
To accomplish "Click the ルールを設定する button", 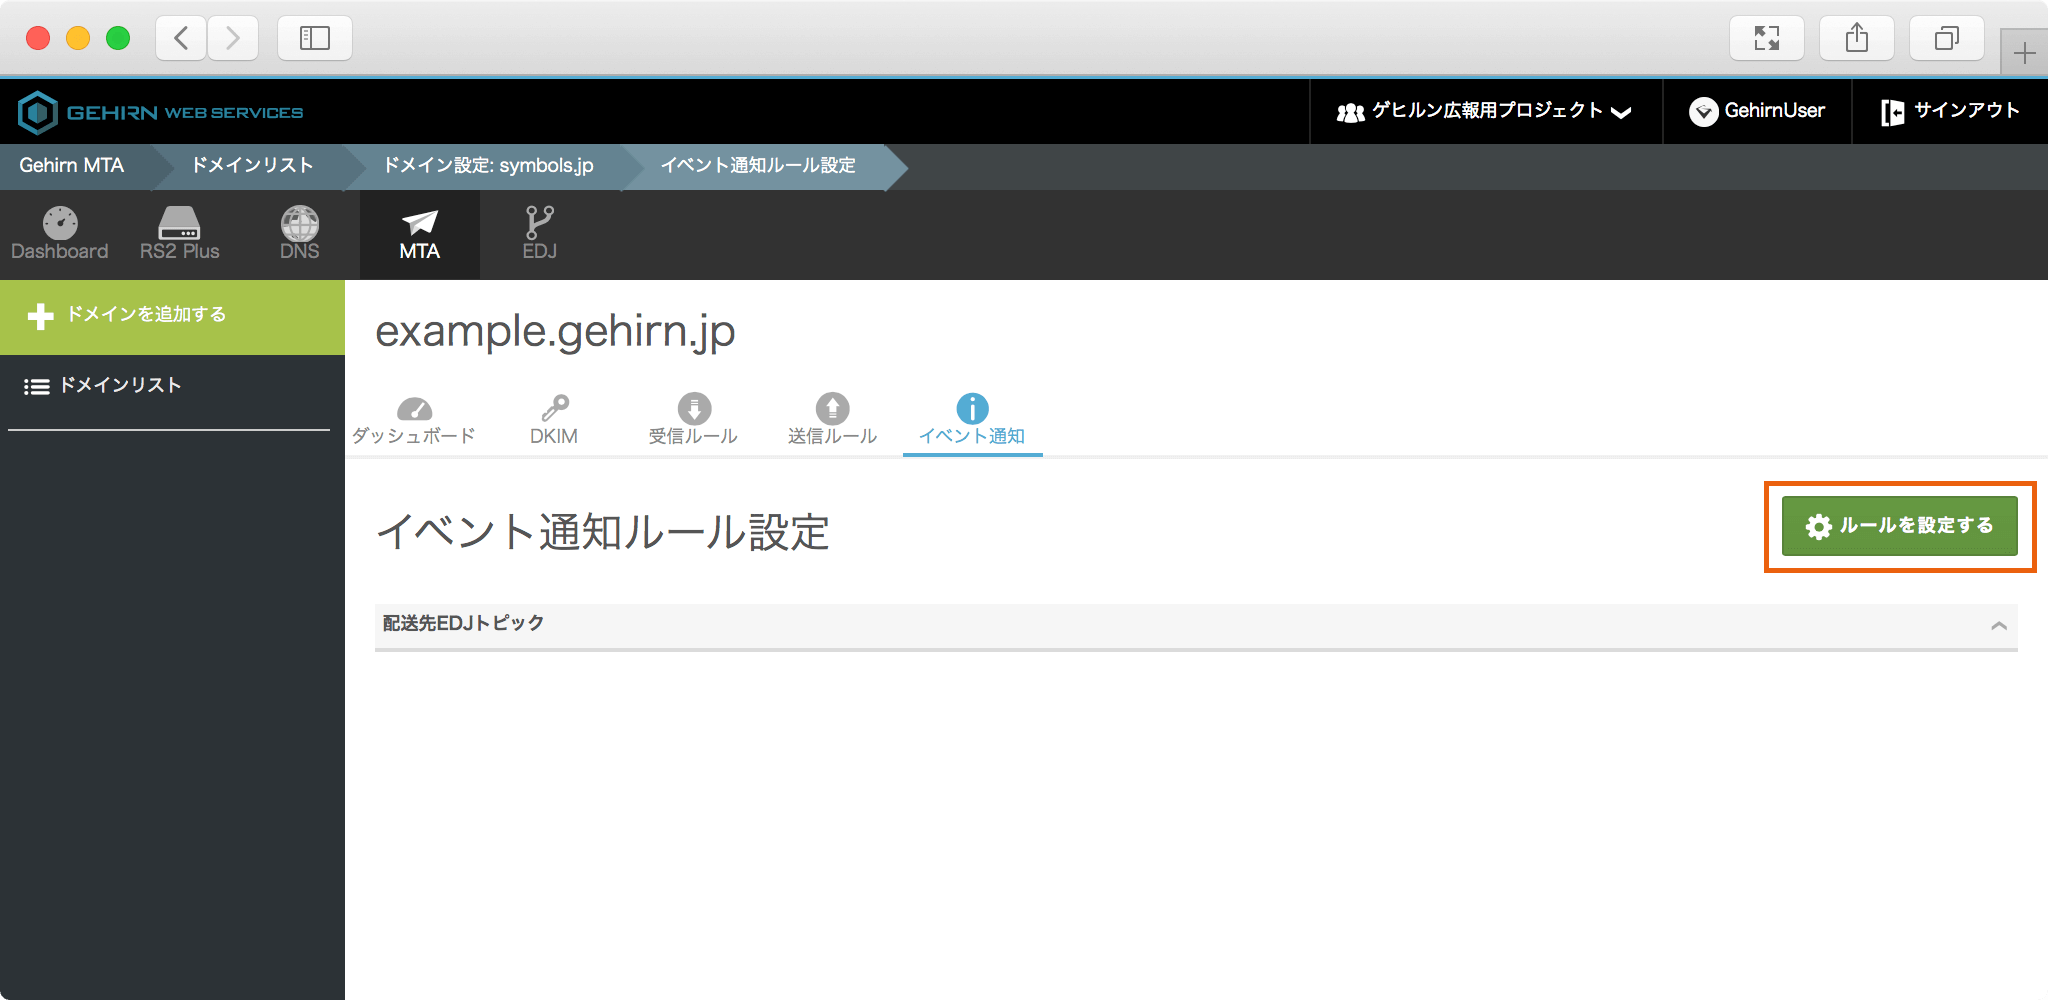I will (x=1899, y=526).
